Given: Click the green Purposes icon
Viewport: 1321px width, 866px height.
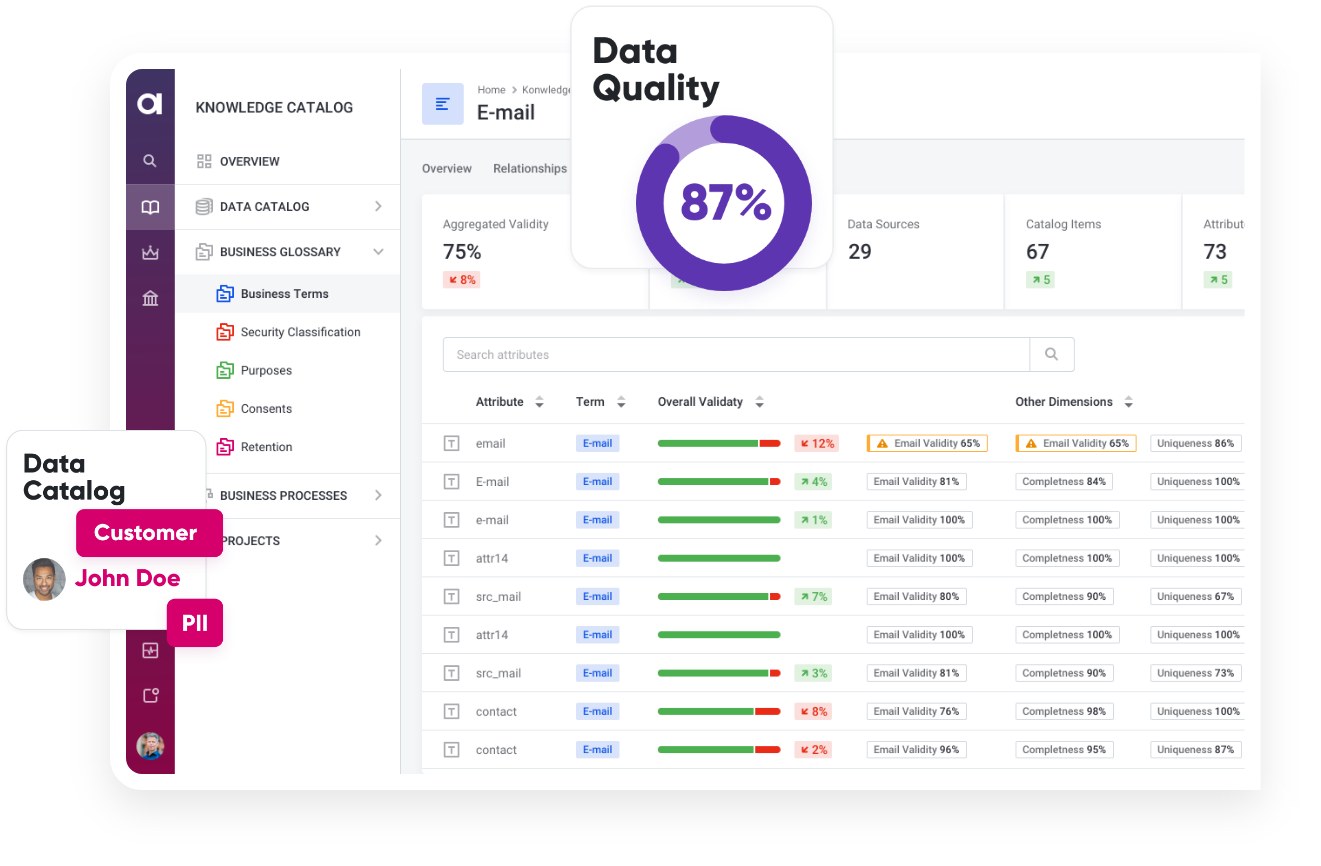Looking at the screenshot, I should [225, 370].
